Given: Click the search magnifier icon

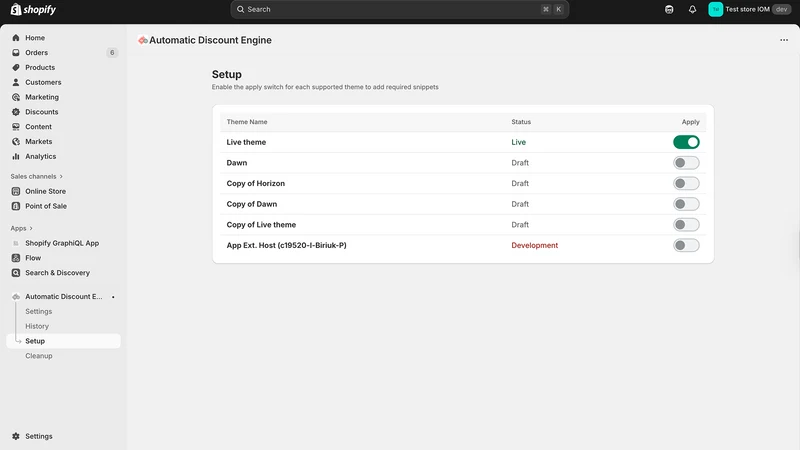Looking at the screenshot, I should 240,9.
